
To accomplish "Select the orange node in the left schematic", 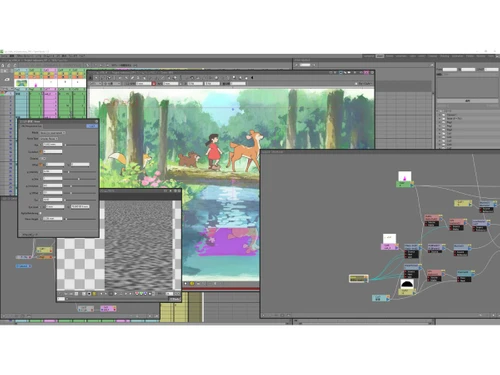I will pos(45,257).
